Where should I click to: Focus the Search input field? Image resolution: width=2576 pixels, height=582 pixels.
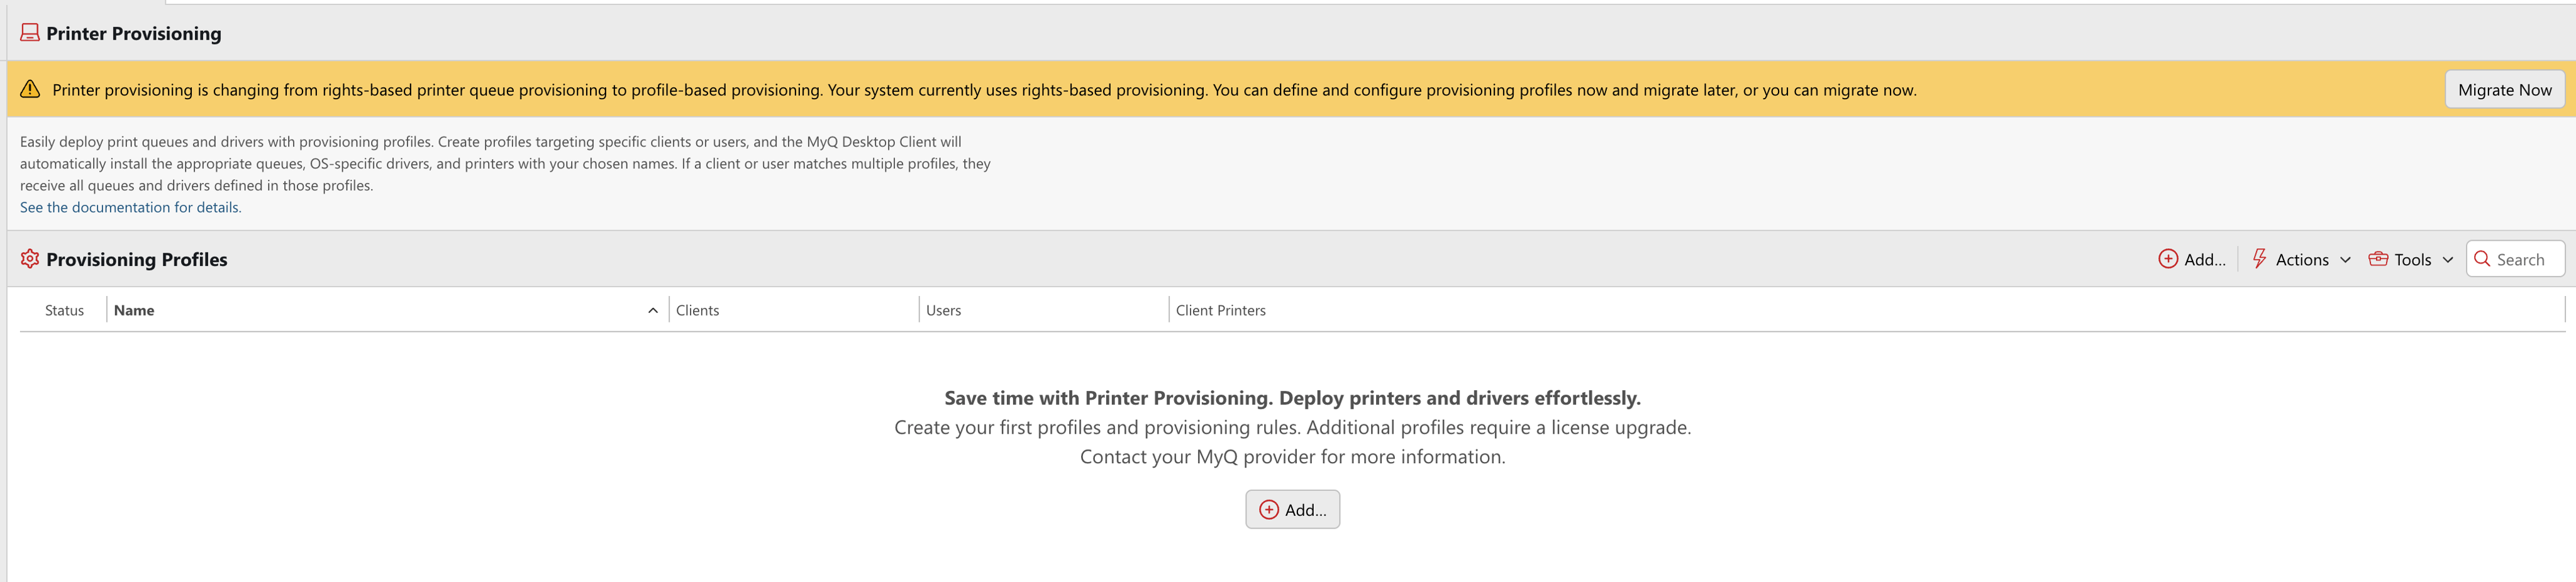click(x=2526, y=260)
